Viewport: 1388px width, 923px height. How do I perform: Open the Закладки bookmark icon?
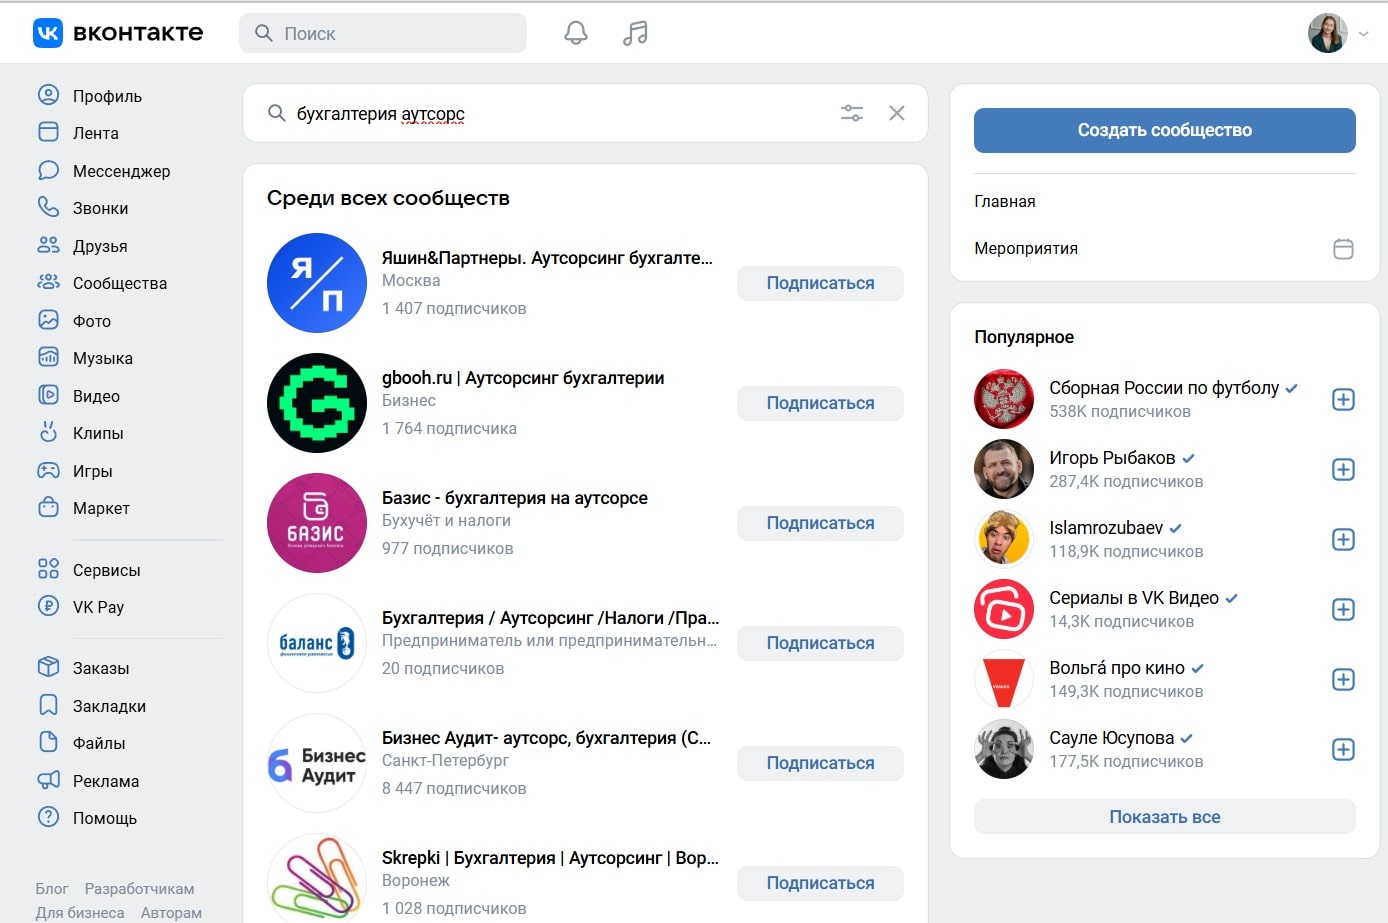[48, 705]
